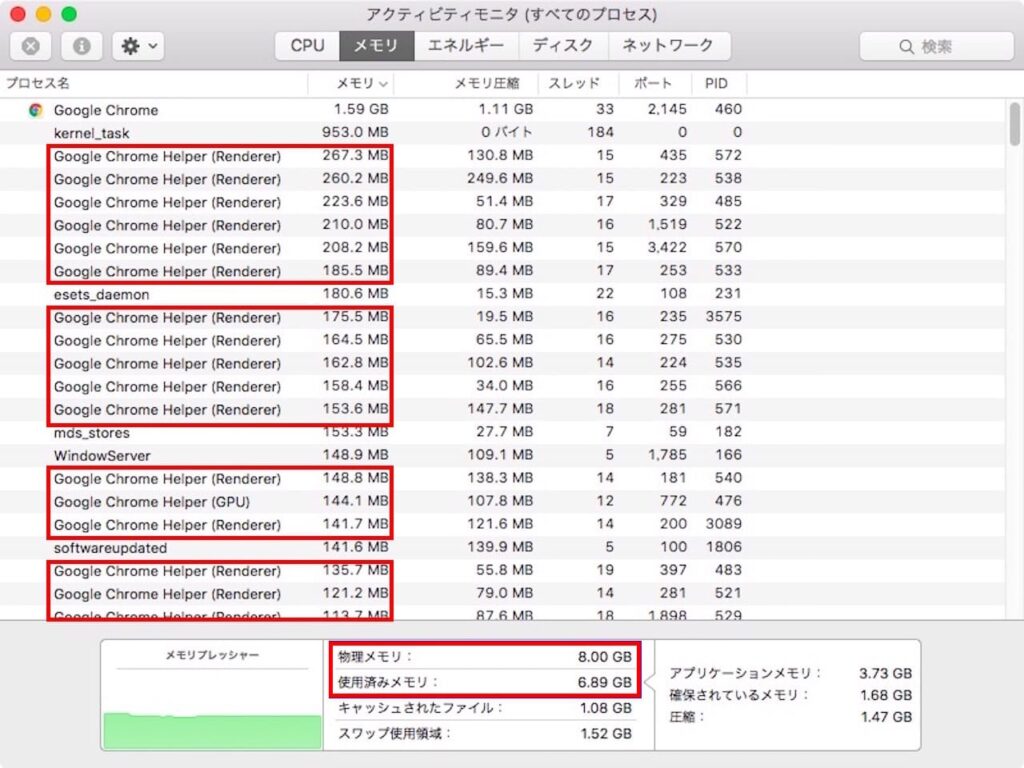Screen dimensions: 1024x768
Task: Click the quit process (X) toolbar button
Action: pos(31,46)
